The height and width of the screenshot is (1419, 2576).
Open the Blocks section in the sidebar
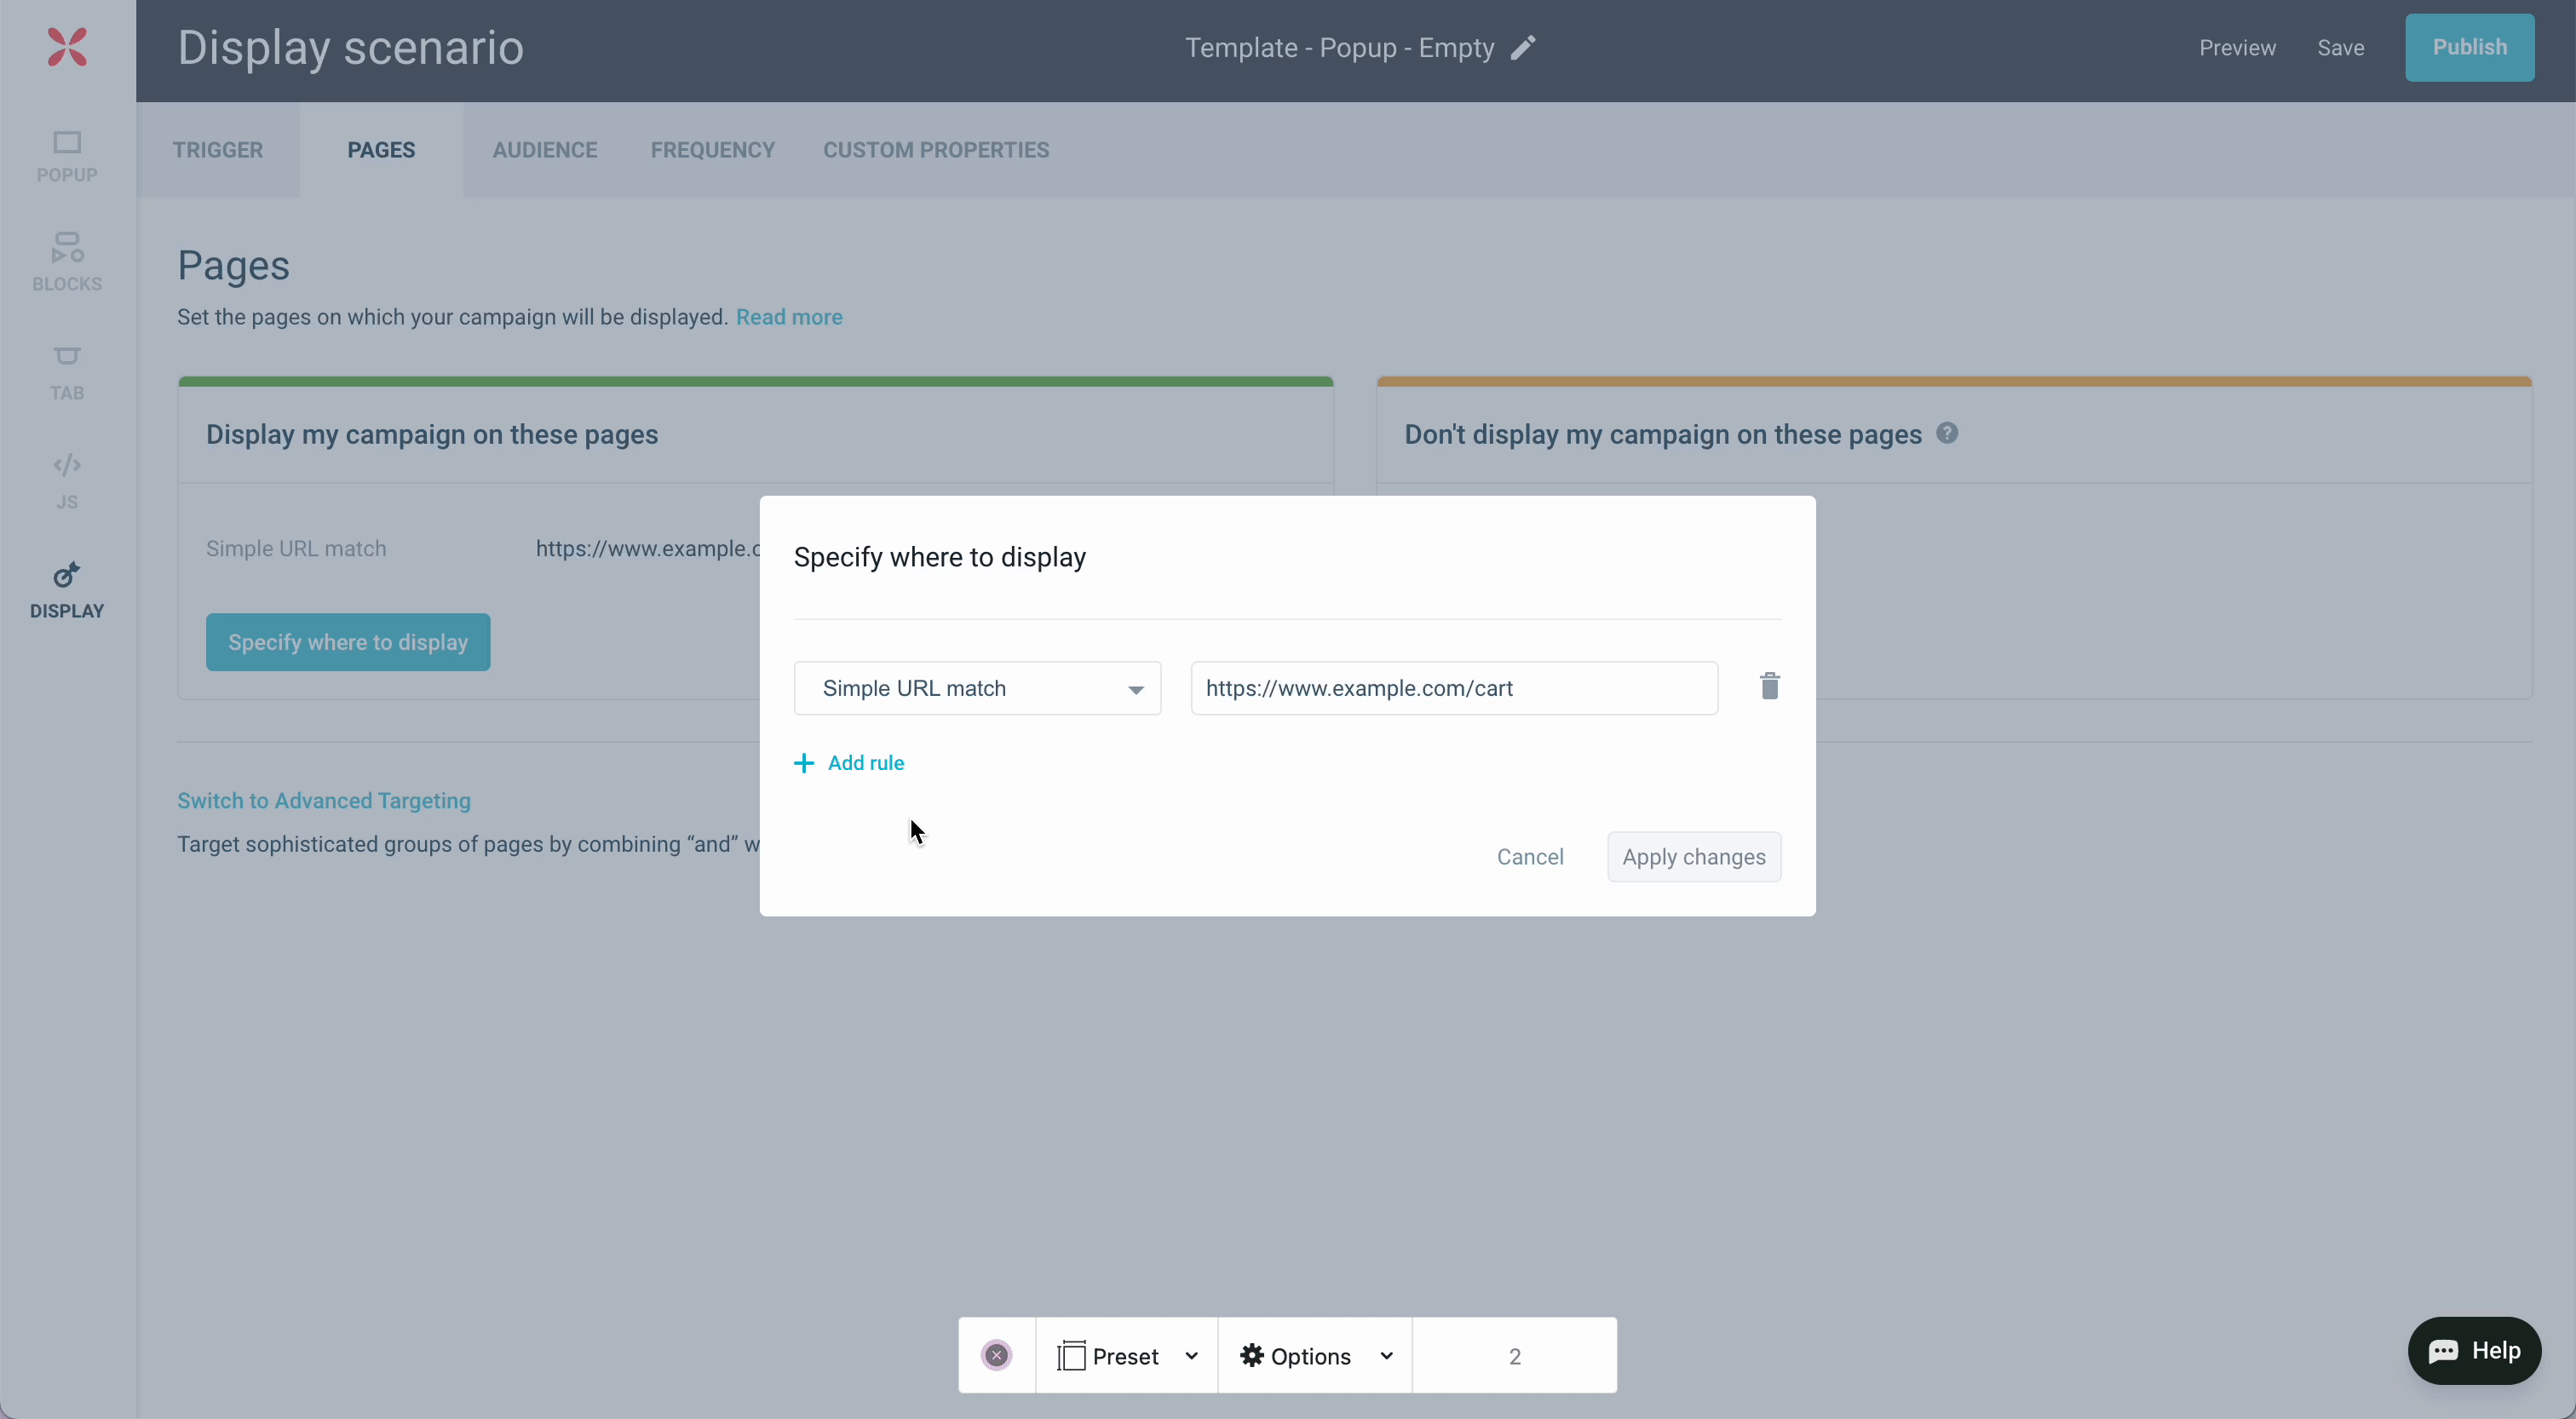click(x=67, y=262)
